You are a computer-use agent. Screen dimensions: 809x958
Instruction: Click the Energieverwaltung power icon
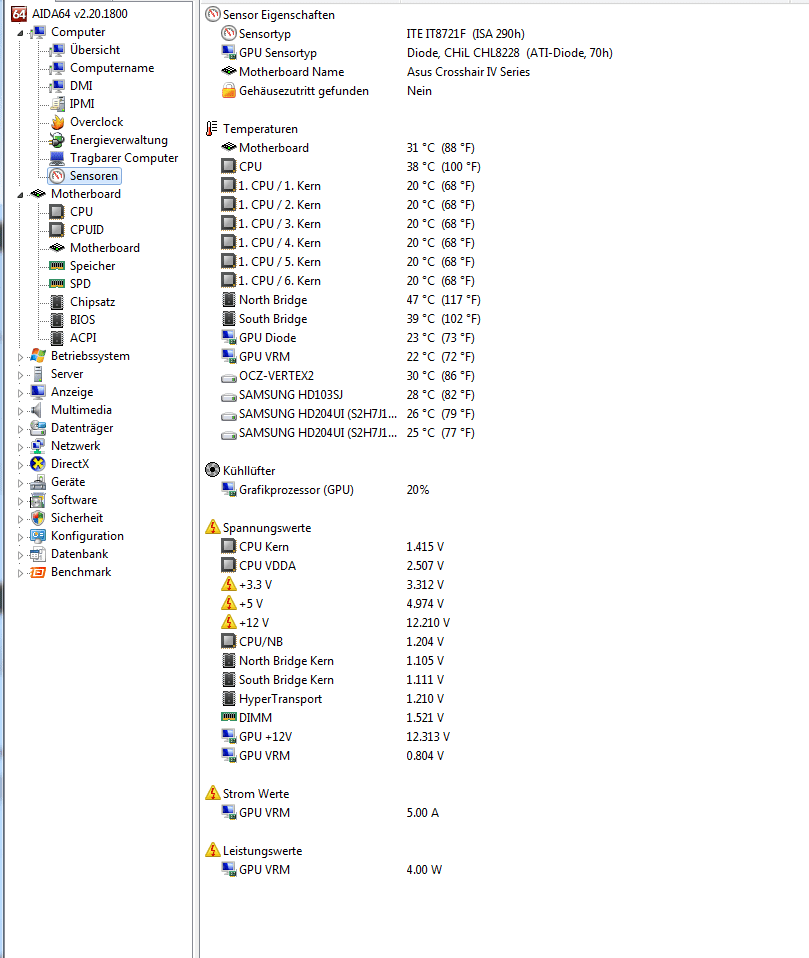pyautogui.click(x=57, y=140)
